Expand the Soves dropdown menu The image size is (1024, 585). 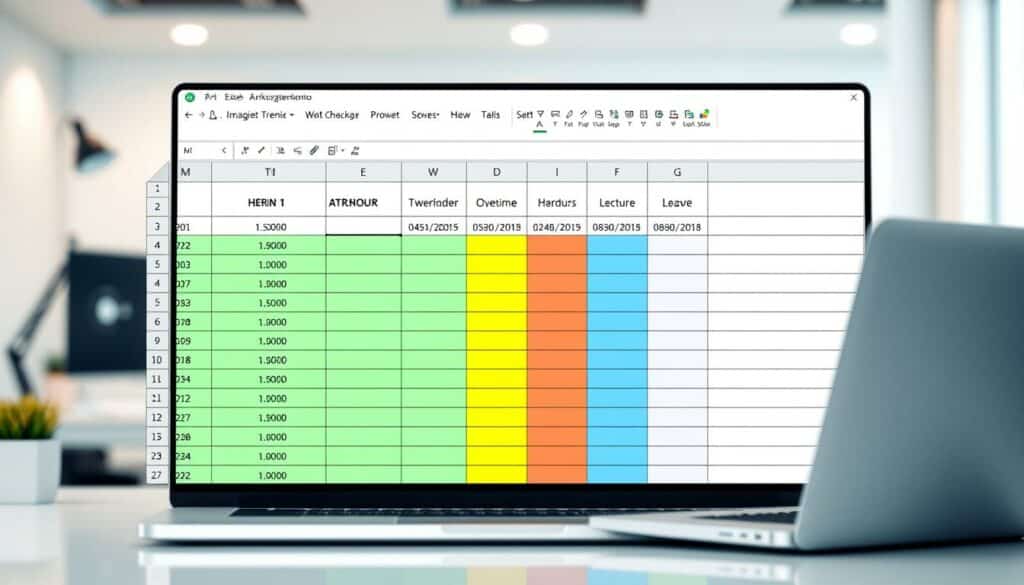point(425,116)
